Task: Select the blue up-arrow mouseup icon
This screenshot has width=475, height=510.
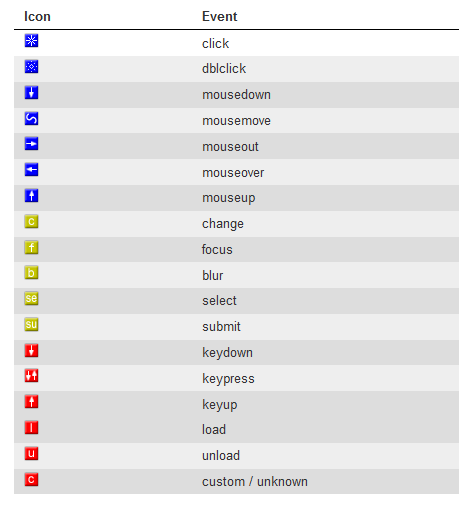Action: (x=31, y=196)
